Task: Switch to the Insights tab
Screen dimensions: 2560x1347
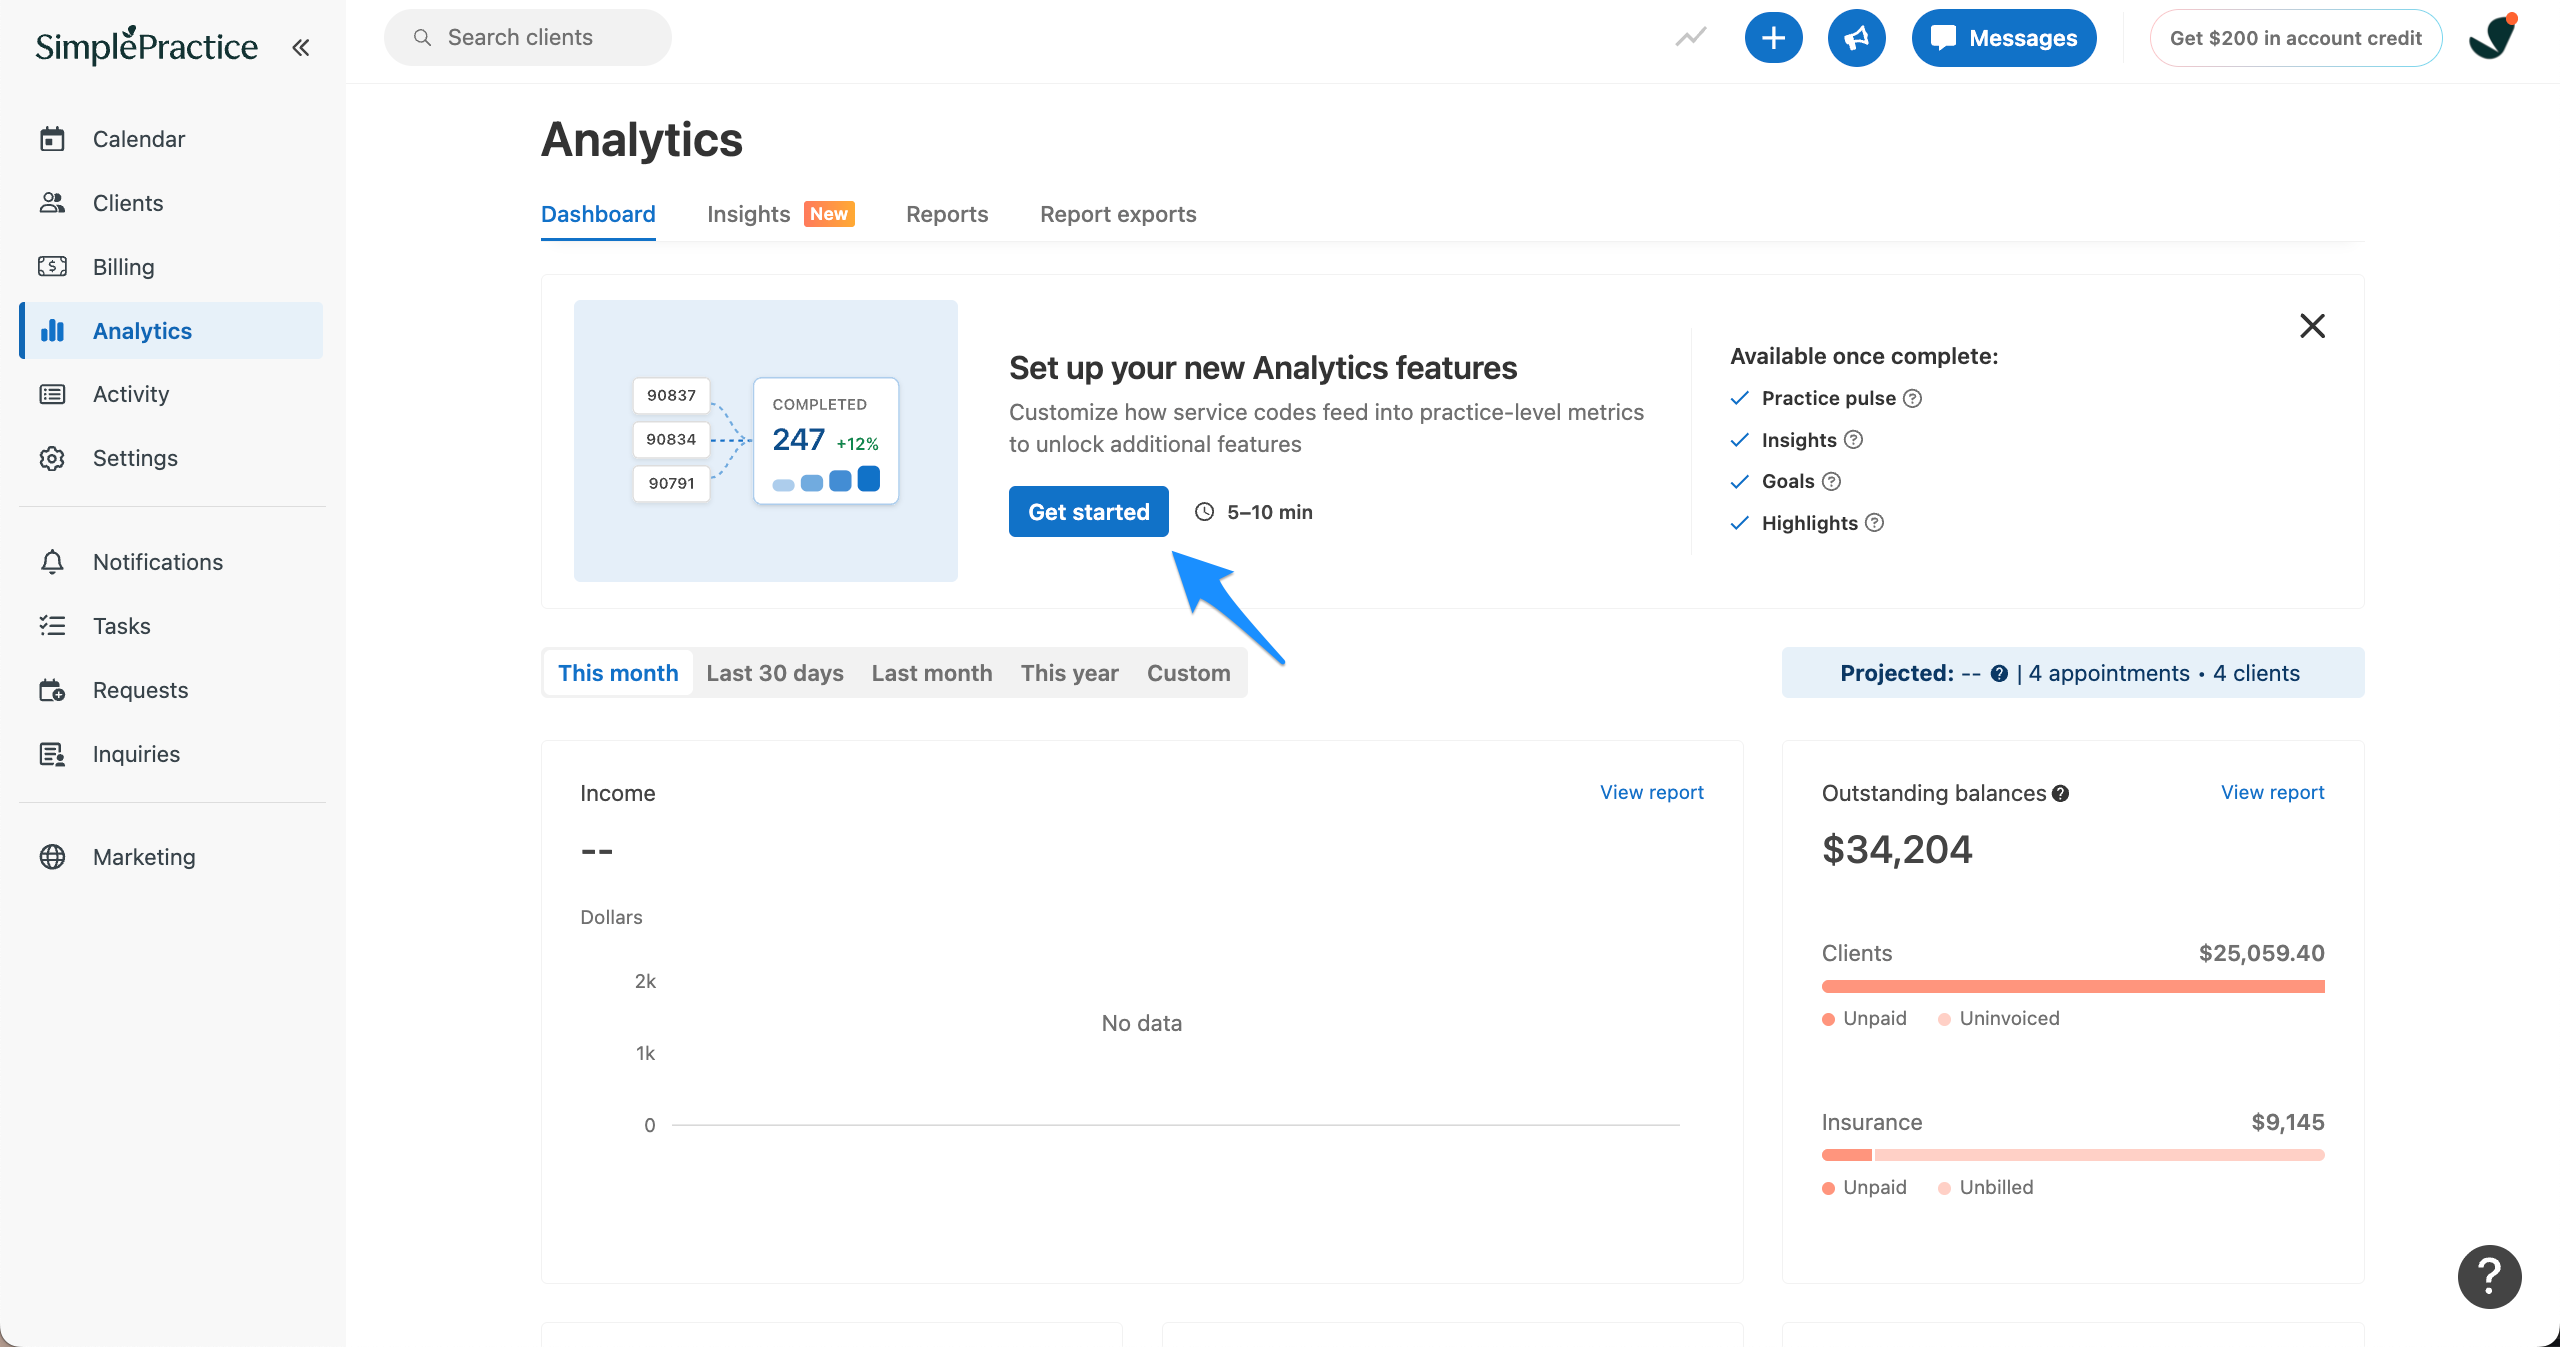Action: click(780, 214)
